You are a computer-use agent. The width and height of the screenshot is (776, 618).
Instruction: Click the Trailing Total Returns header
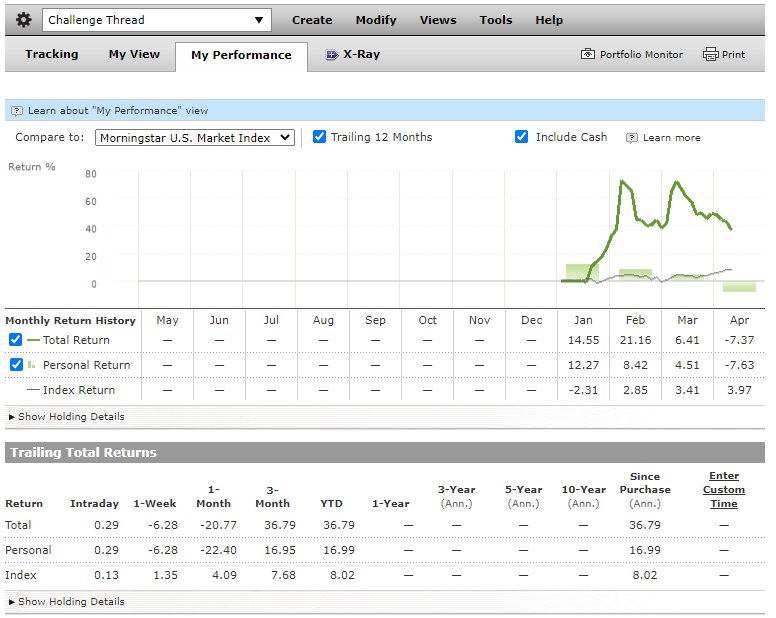click(83, 452)
